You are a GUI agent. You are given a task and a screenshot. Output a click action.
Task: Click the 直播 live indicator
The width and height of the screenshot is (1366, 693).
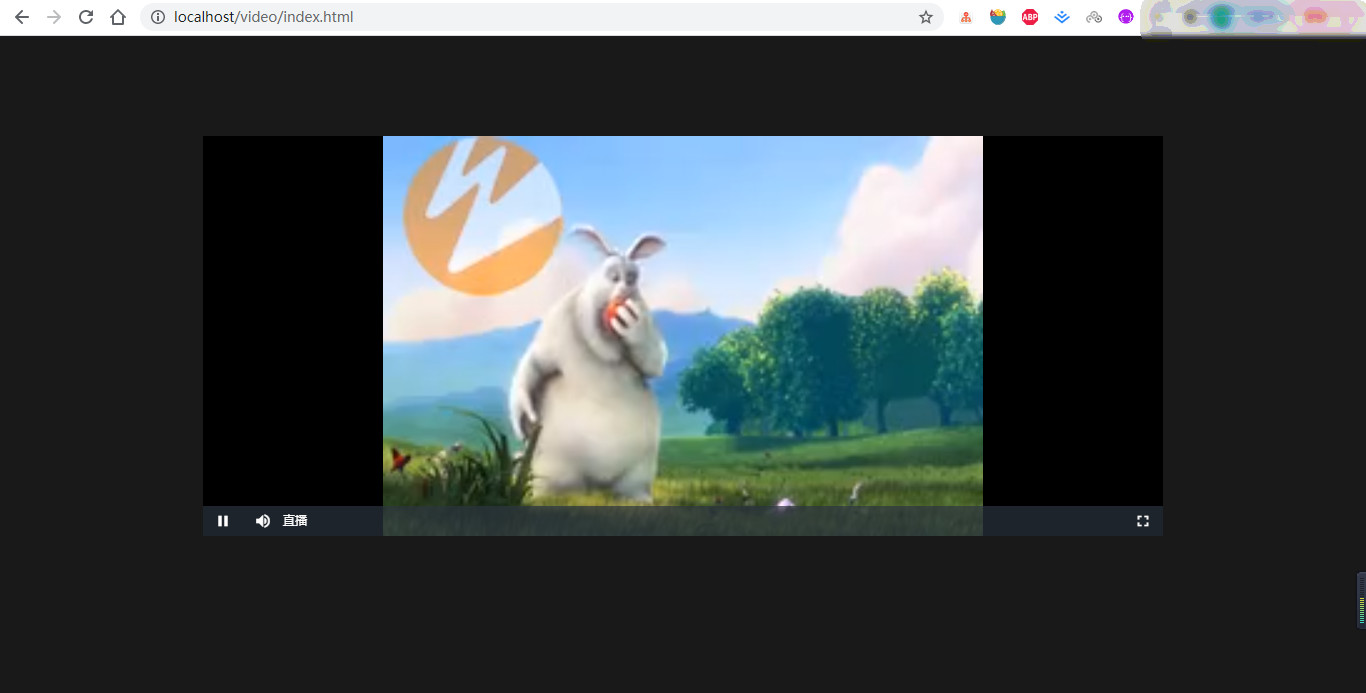pos(295,521)
